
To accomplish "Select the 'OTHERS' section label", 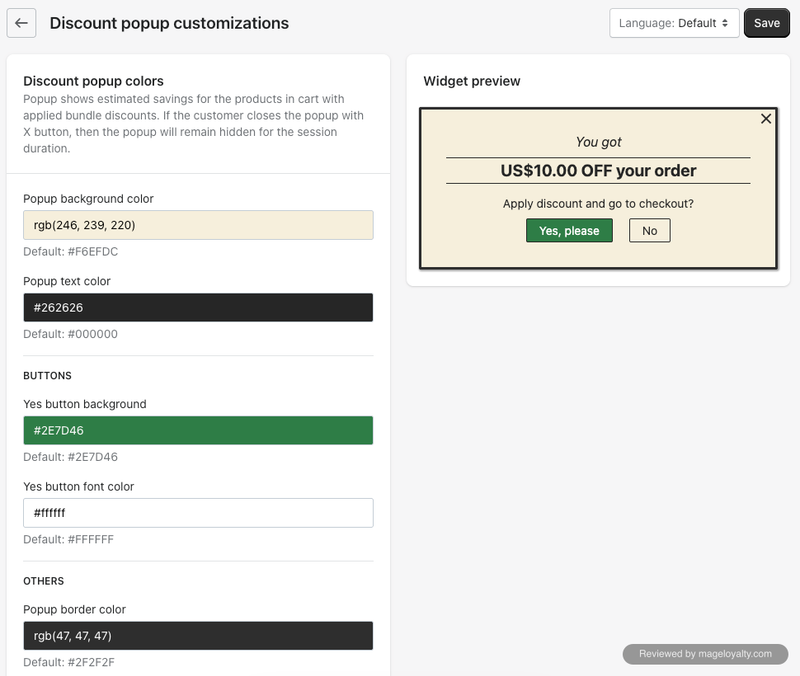I will click(44, 581).
